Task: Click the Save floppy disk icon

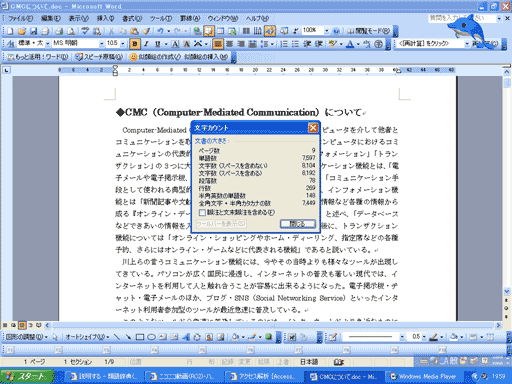Action: [x=33, y=31]
